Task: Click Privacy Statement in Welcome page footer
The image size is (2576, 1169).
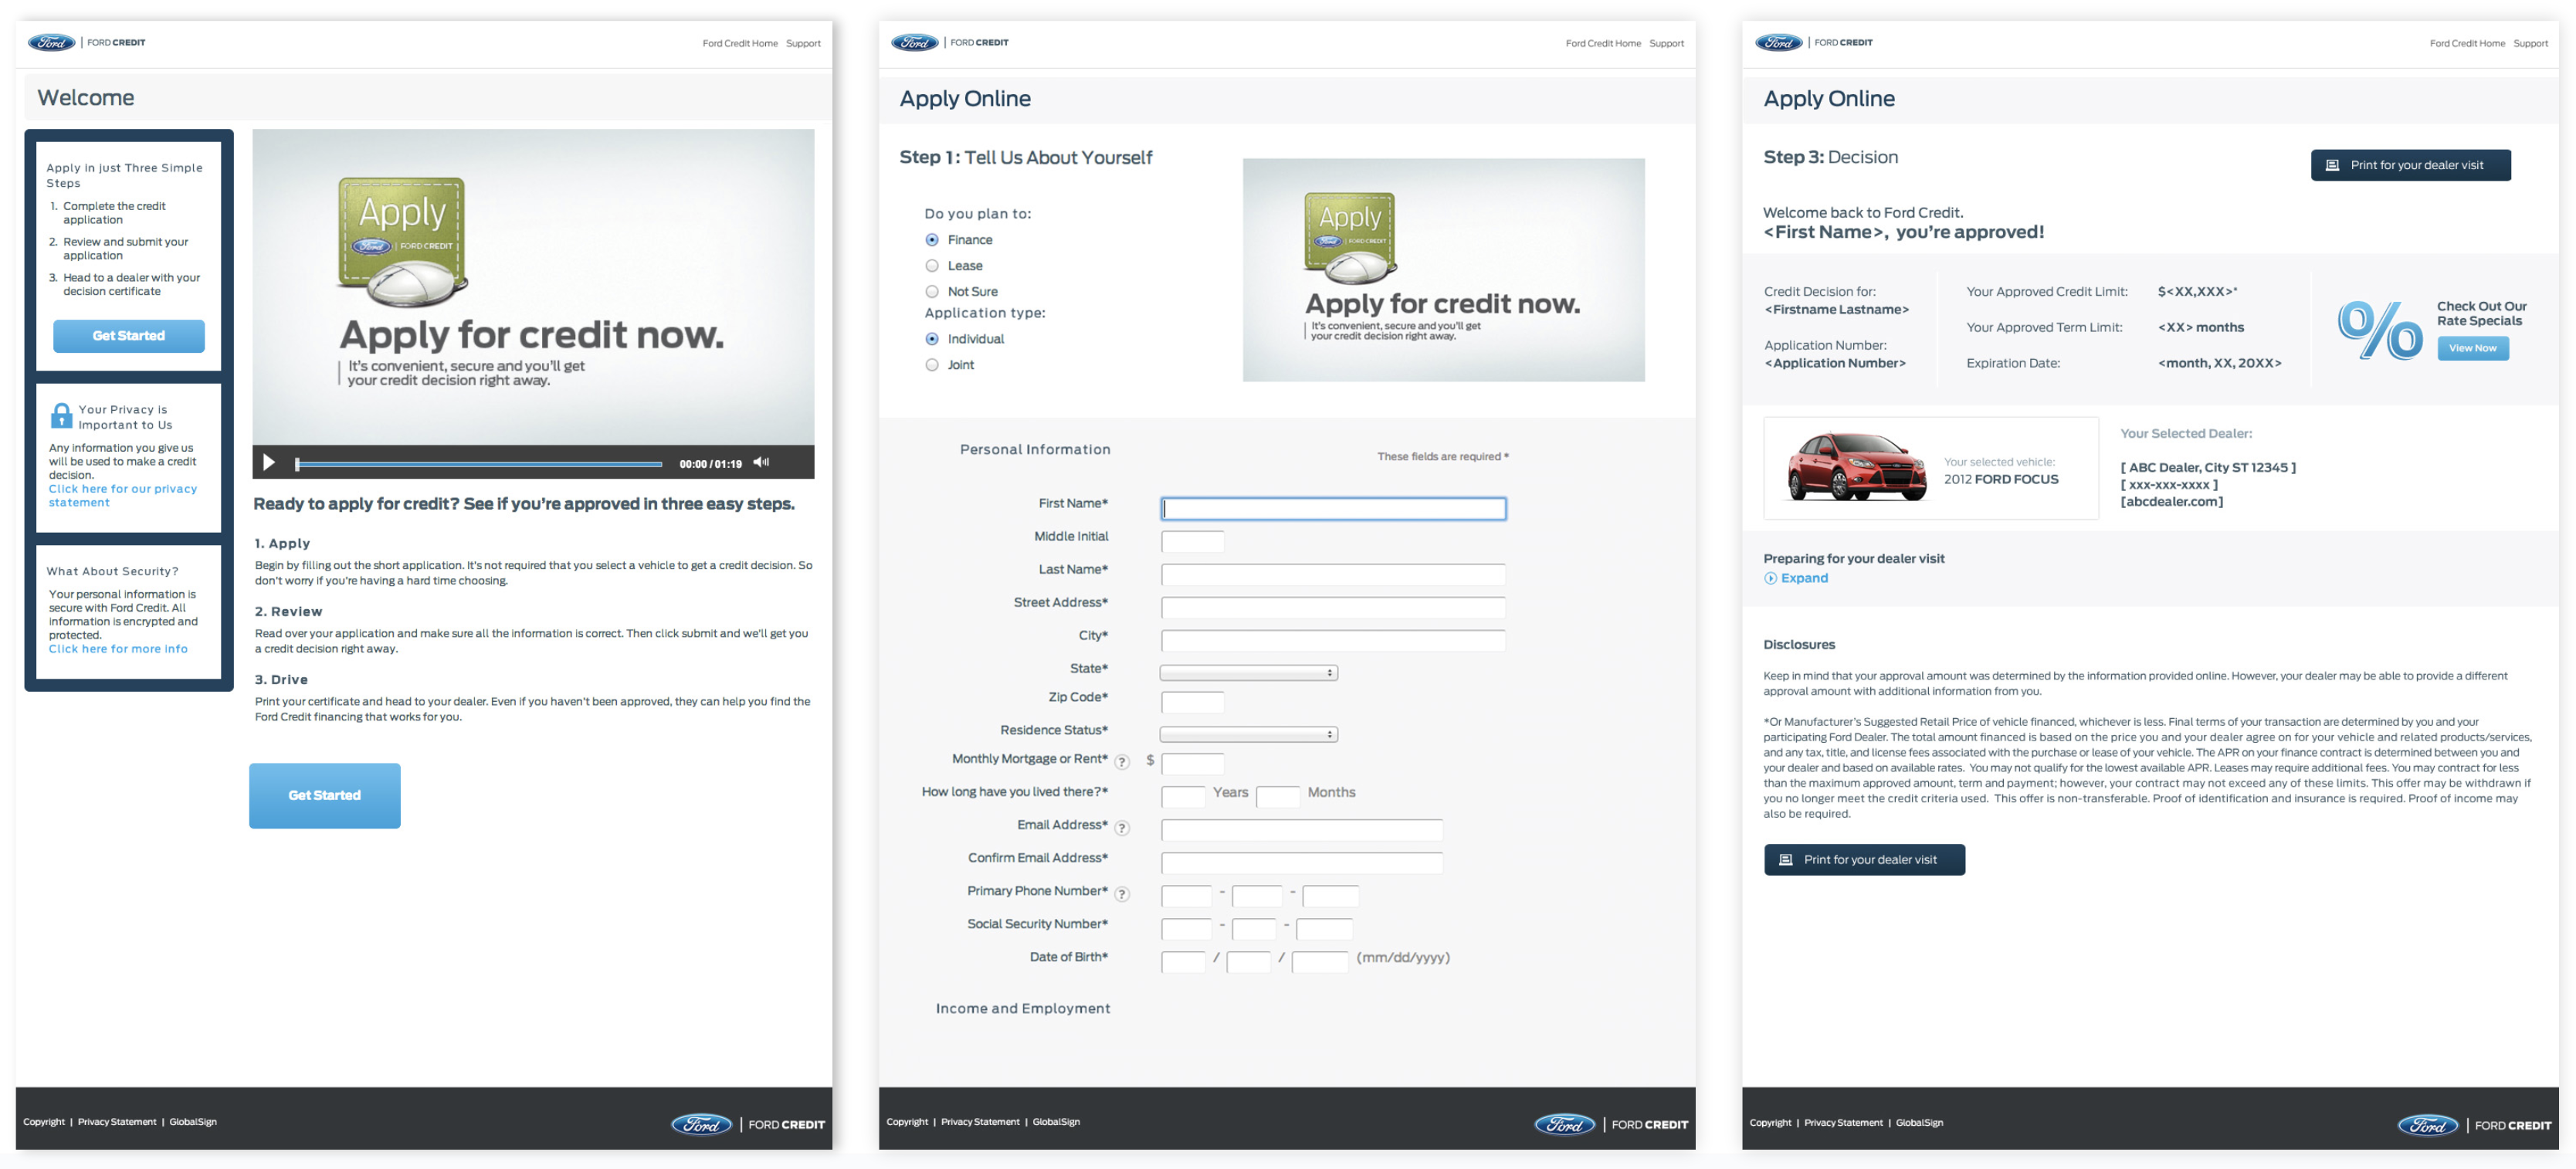Action: 117,1122
